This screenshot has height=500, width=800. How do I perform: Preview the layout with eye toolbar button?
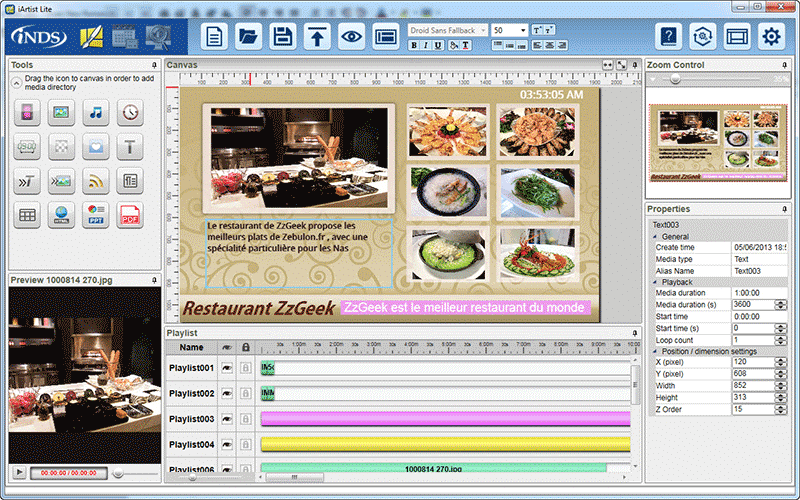(x=352, y=37)
